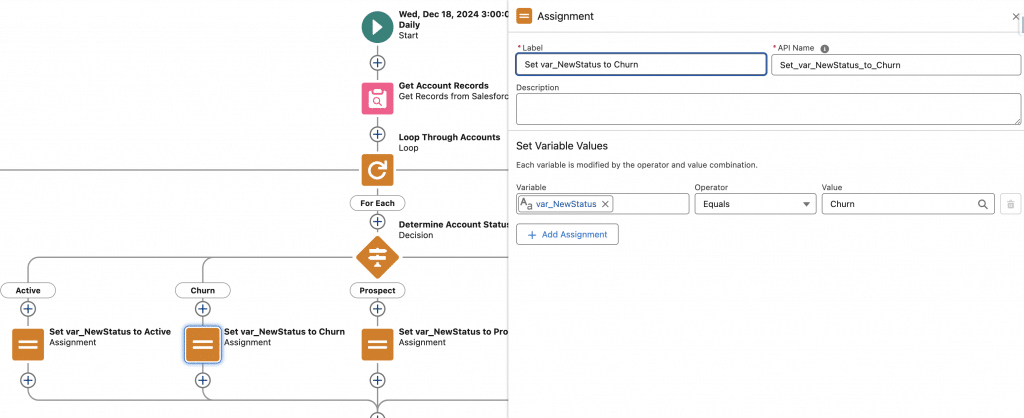The width and height of the screenshot is (1024, 418).
Task: Click the Add Assignment button
Action: click(x=567, y=234)
